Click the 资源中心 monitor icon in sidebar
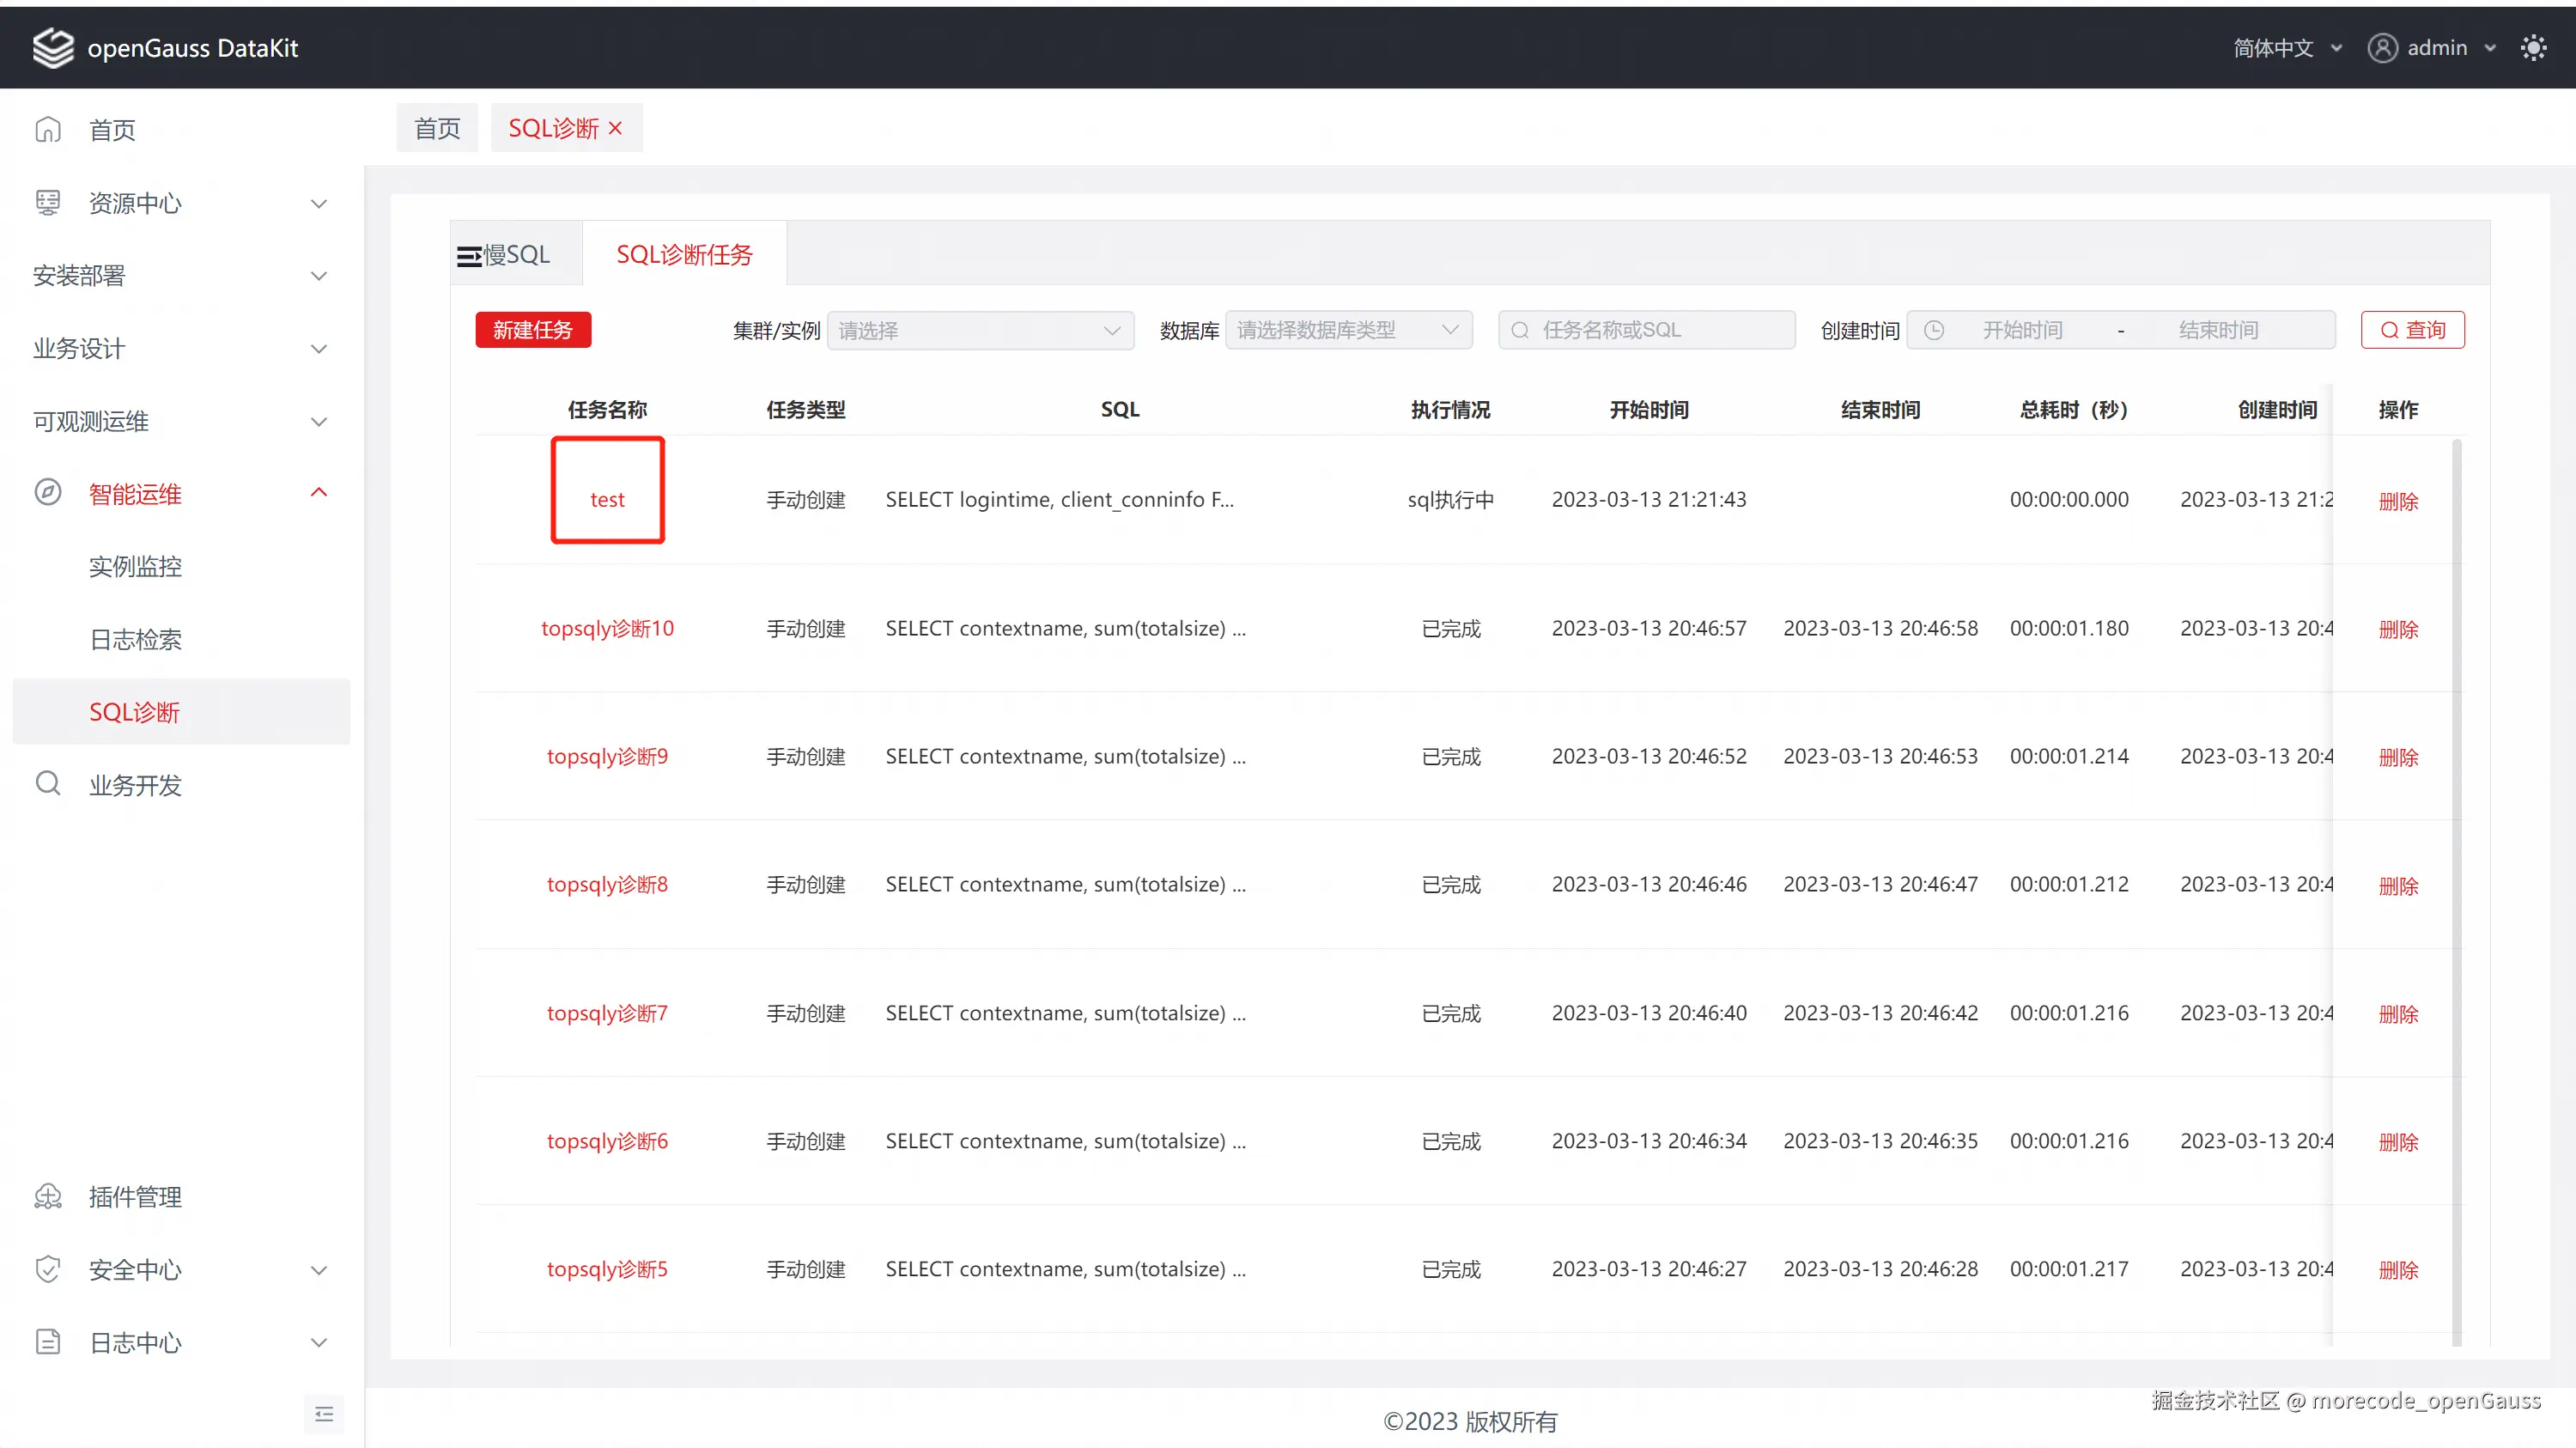The width and height of the screenshot is (2576, 1448). tap(48, 203)
